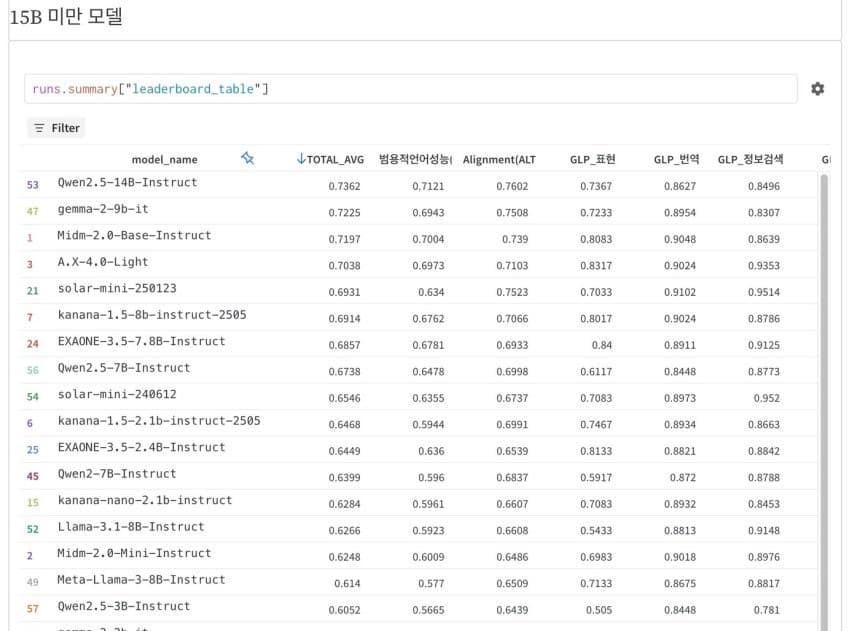
Task: Click TOTAL_AVG value 0.7362
Action: (344, 186)
